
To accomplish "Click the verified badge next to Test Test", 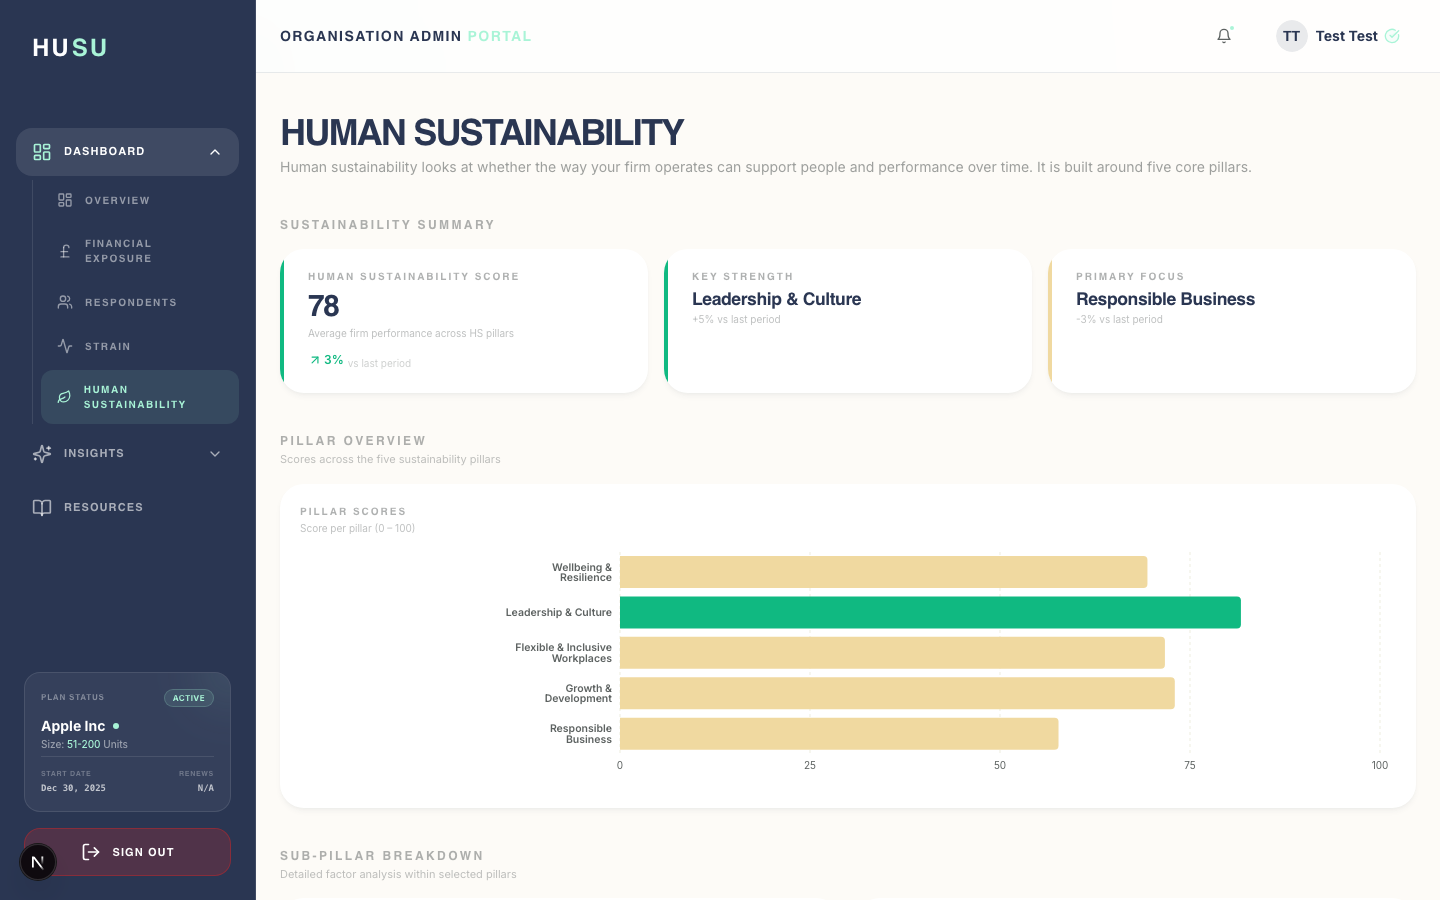I will (x=1394, y=35).
